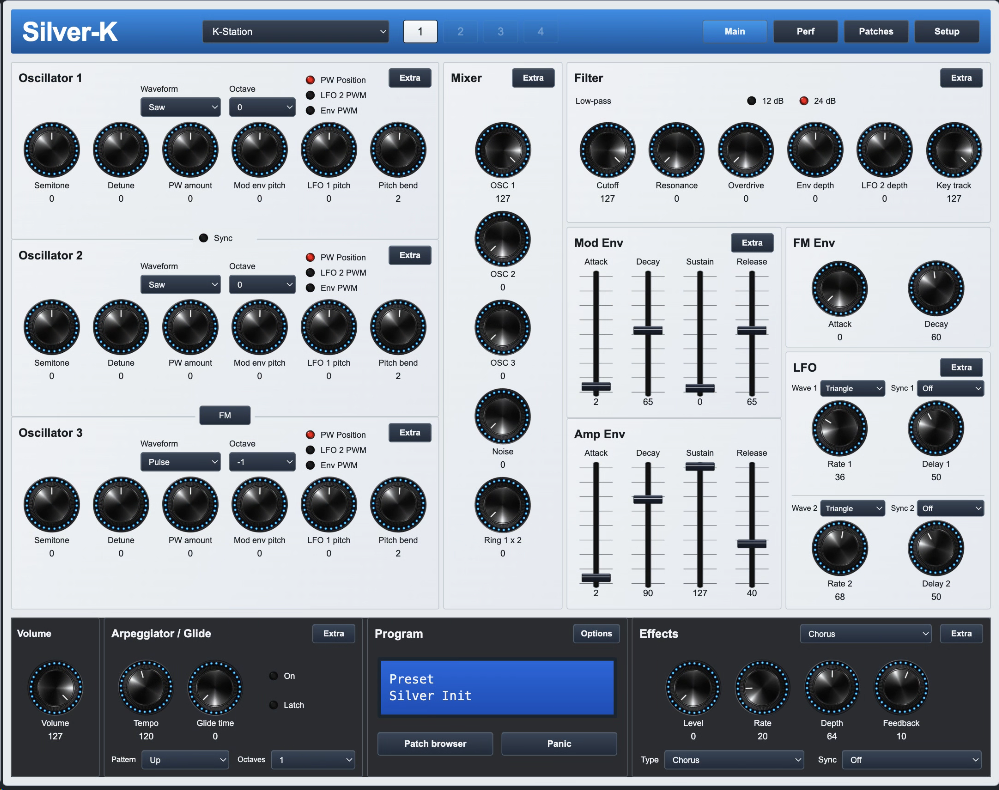Click the Oscillator 3 PW amount knob

190,505
